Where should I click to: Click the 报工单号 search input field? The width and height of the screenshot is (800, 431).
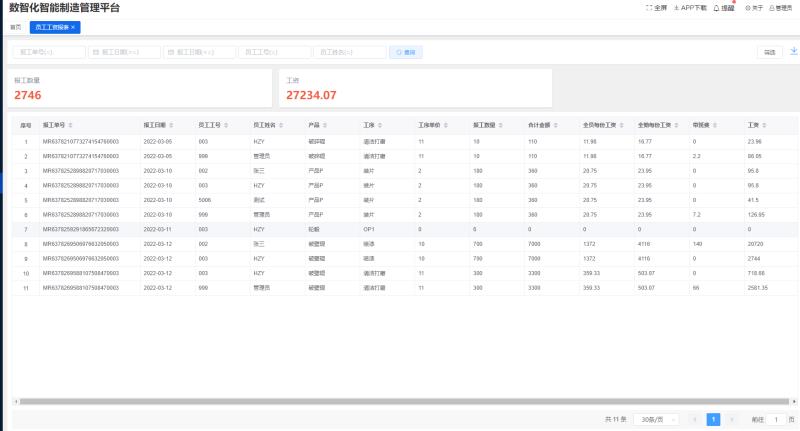[47, 52]
